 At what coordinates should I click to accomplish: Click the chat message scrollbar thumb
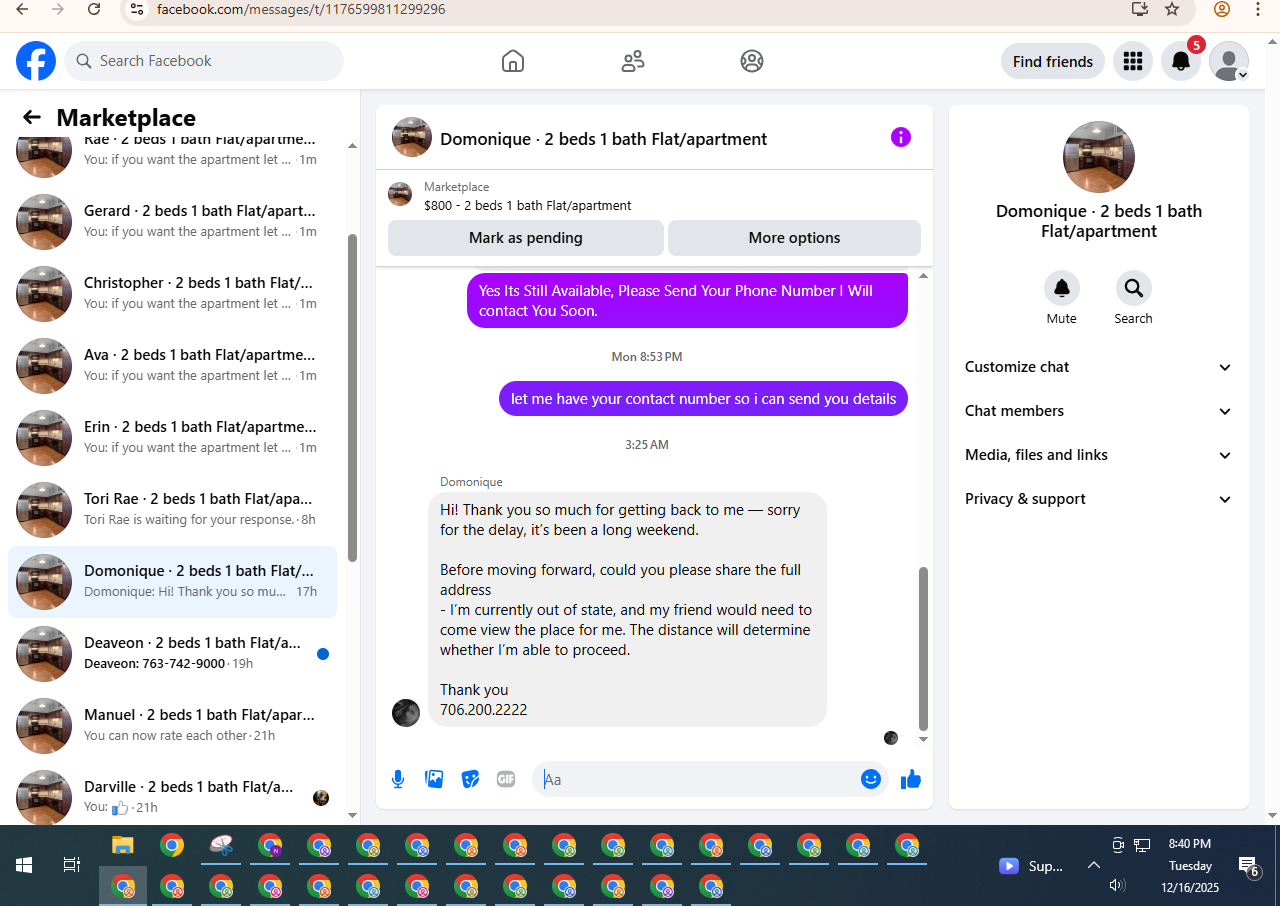923,648
